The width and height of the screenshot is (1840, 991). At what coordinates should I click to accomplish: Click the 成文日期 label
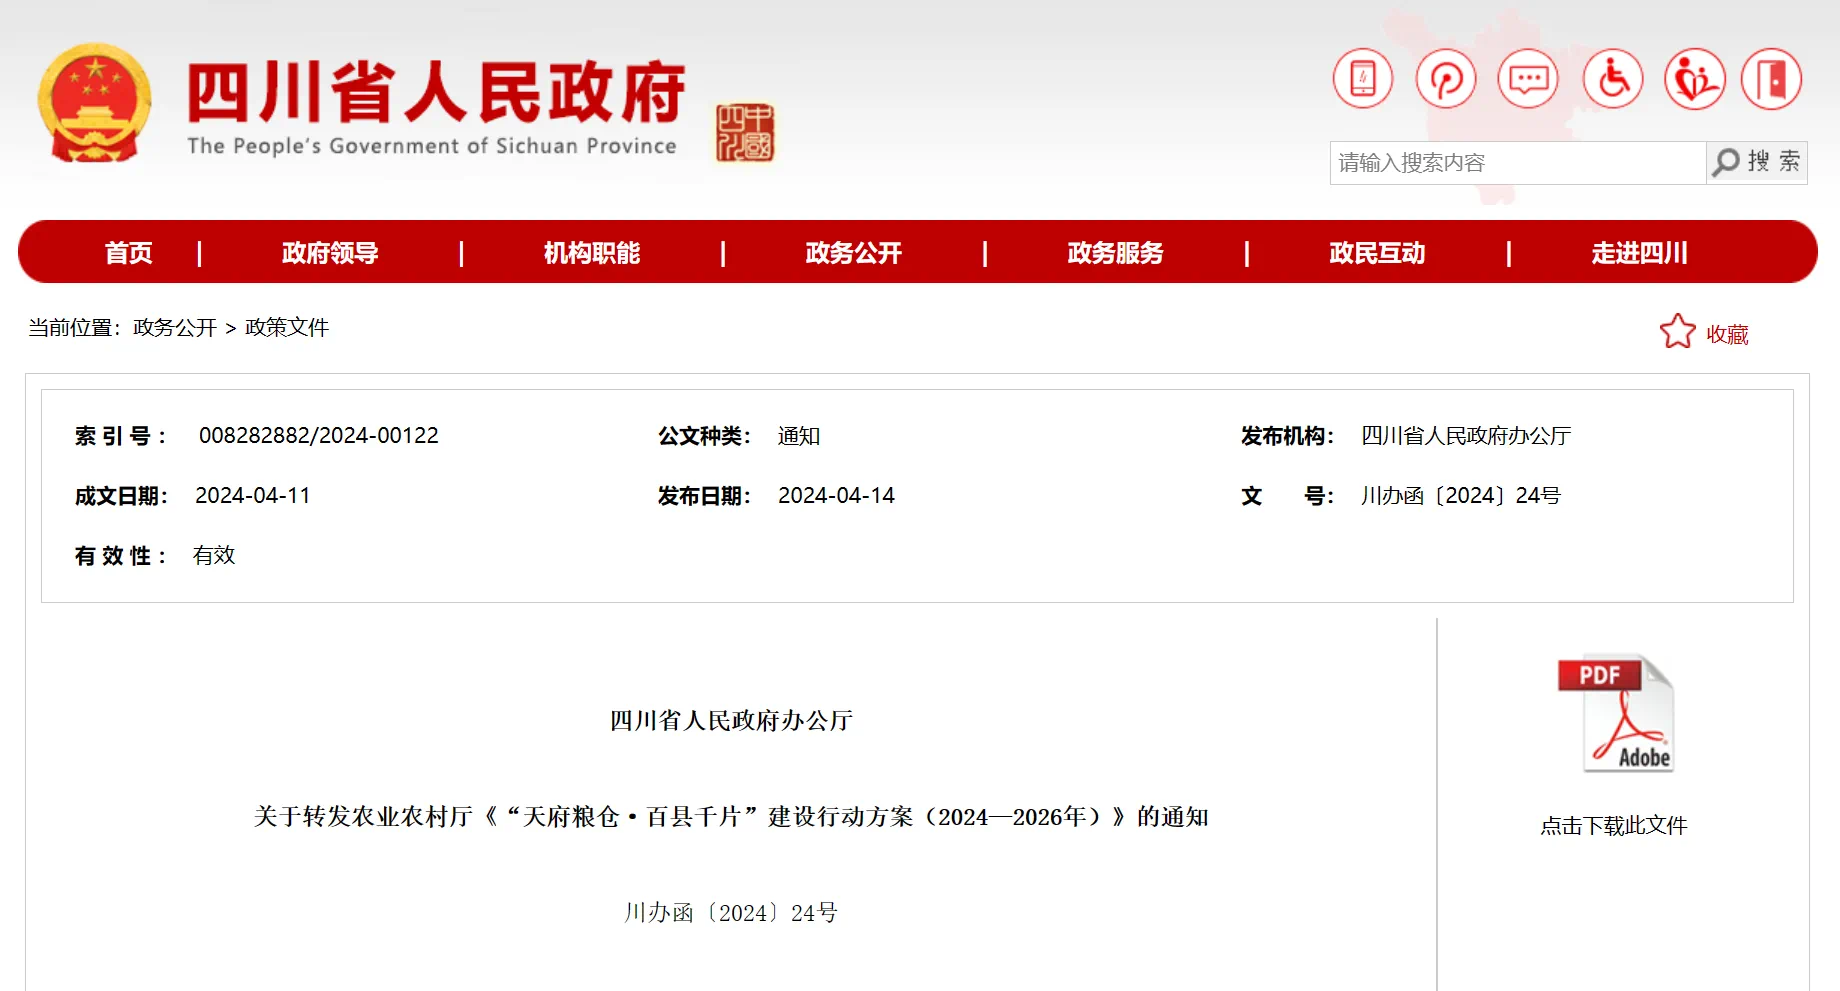click(x=121, y=496)
